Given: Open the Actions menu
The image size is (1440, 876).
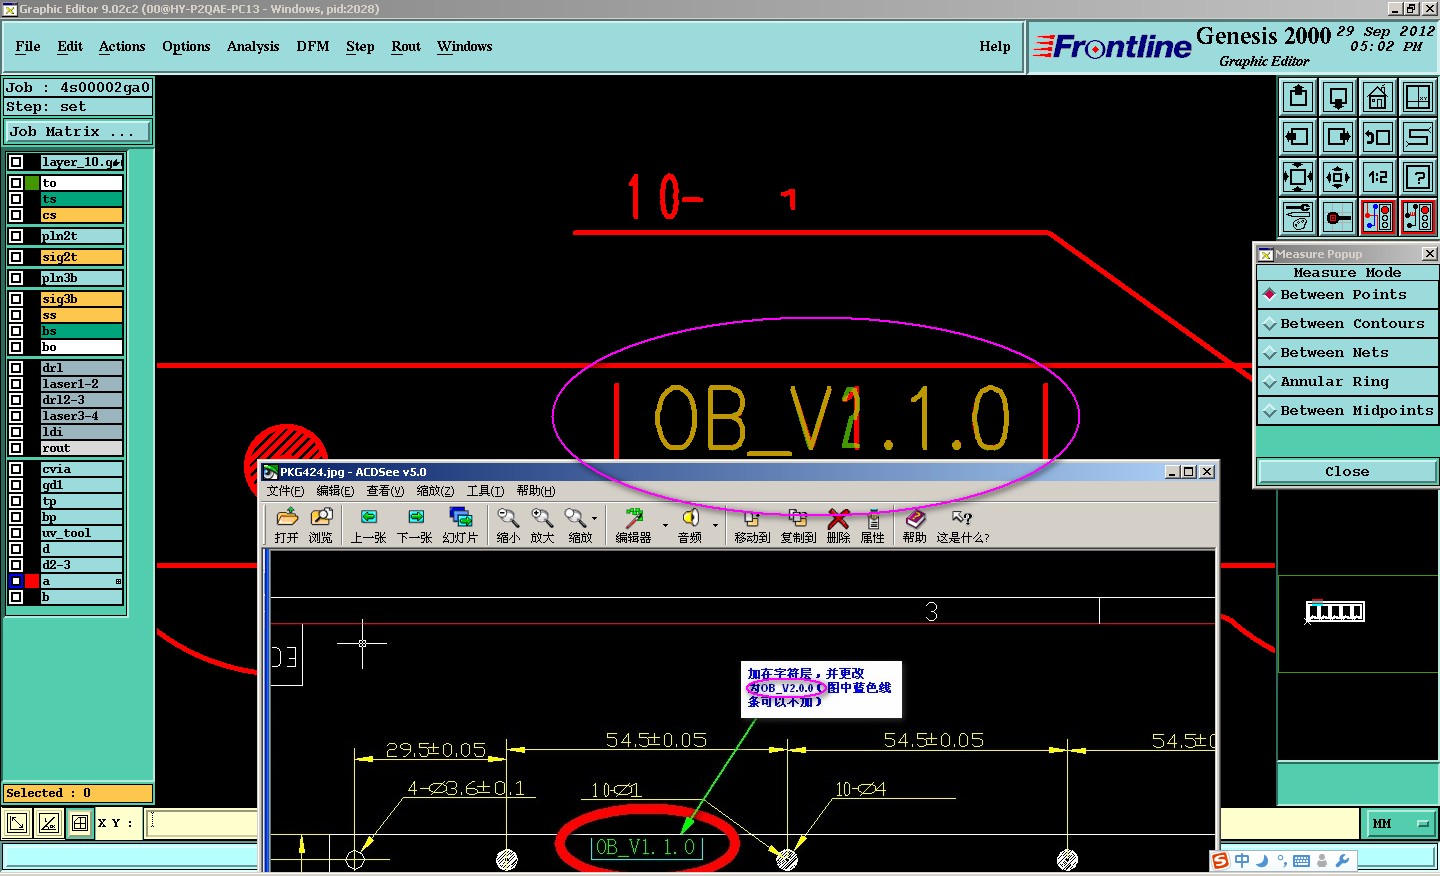Looking at the screenshot, I should (122, 46).
